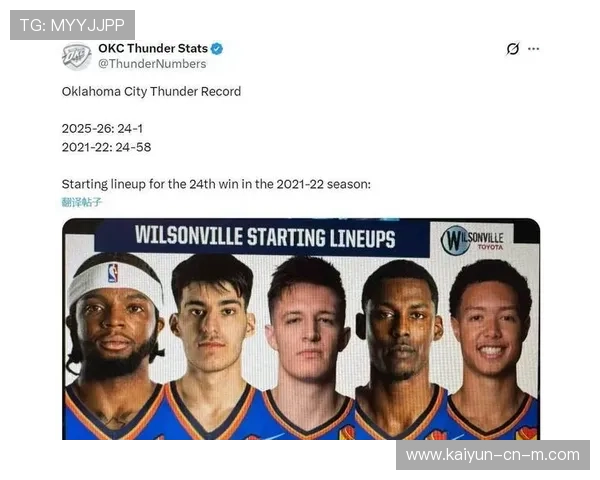600x480 pixels.
Task: Open the three-dot more options menu
Action: (x=533, y=49)
